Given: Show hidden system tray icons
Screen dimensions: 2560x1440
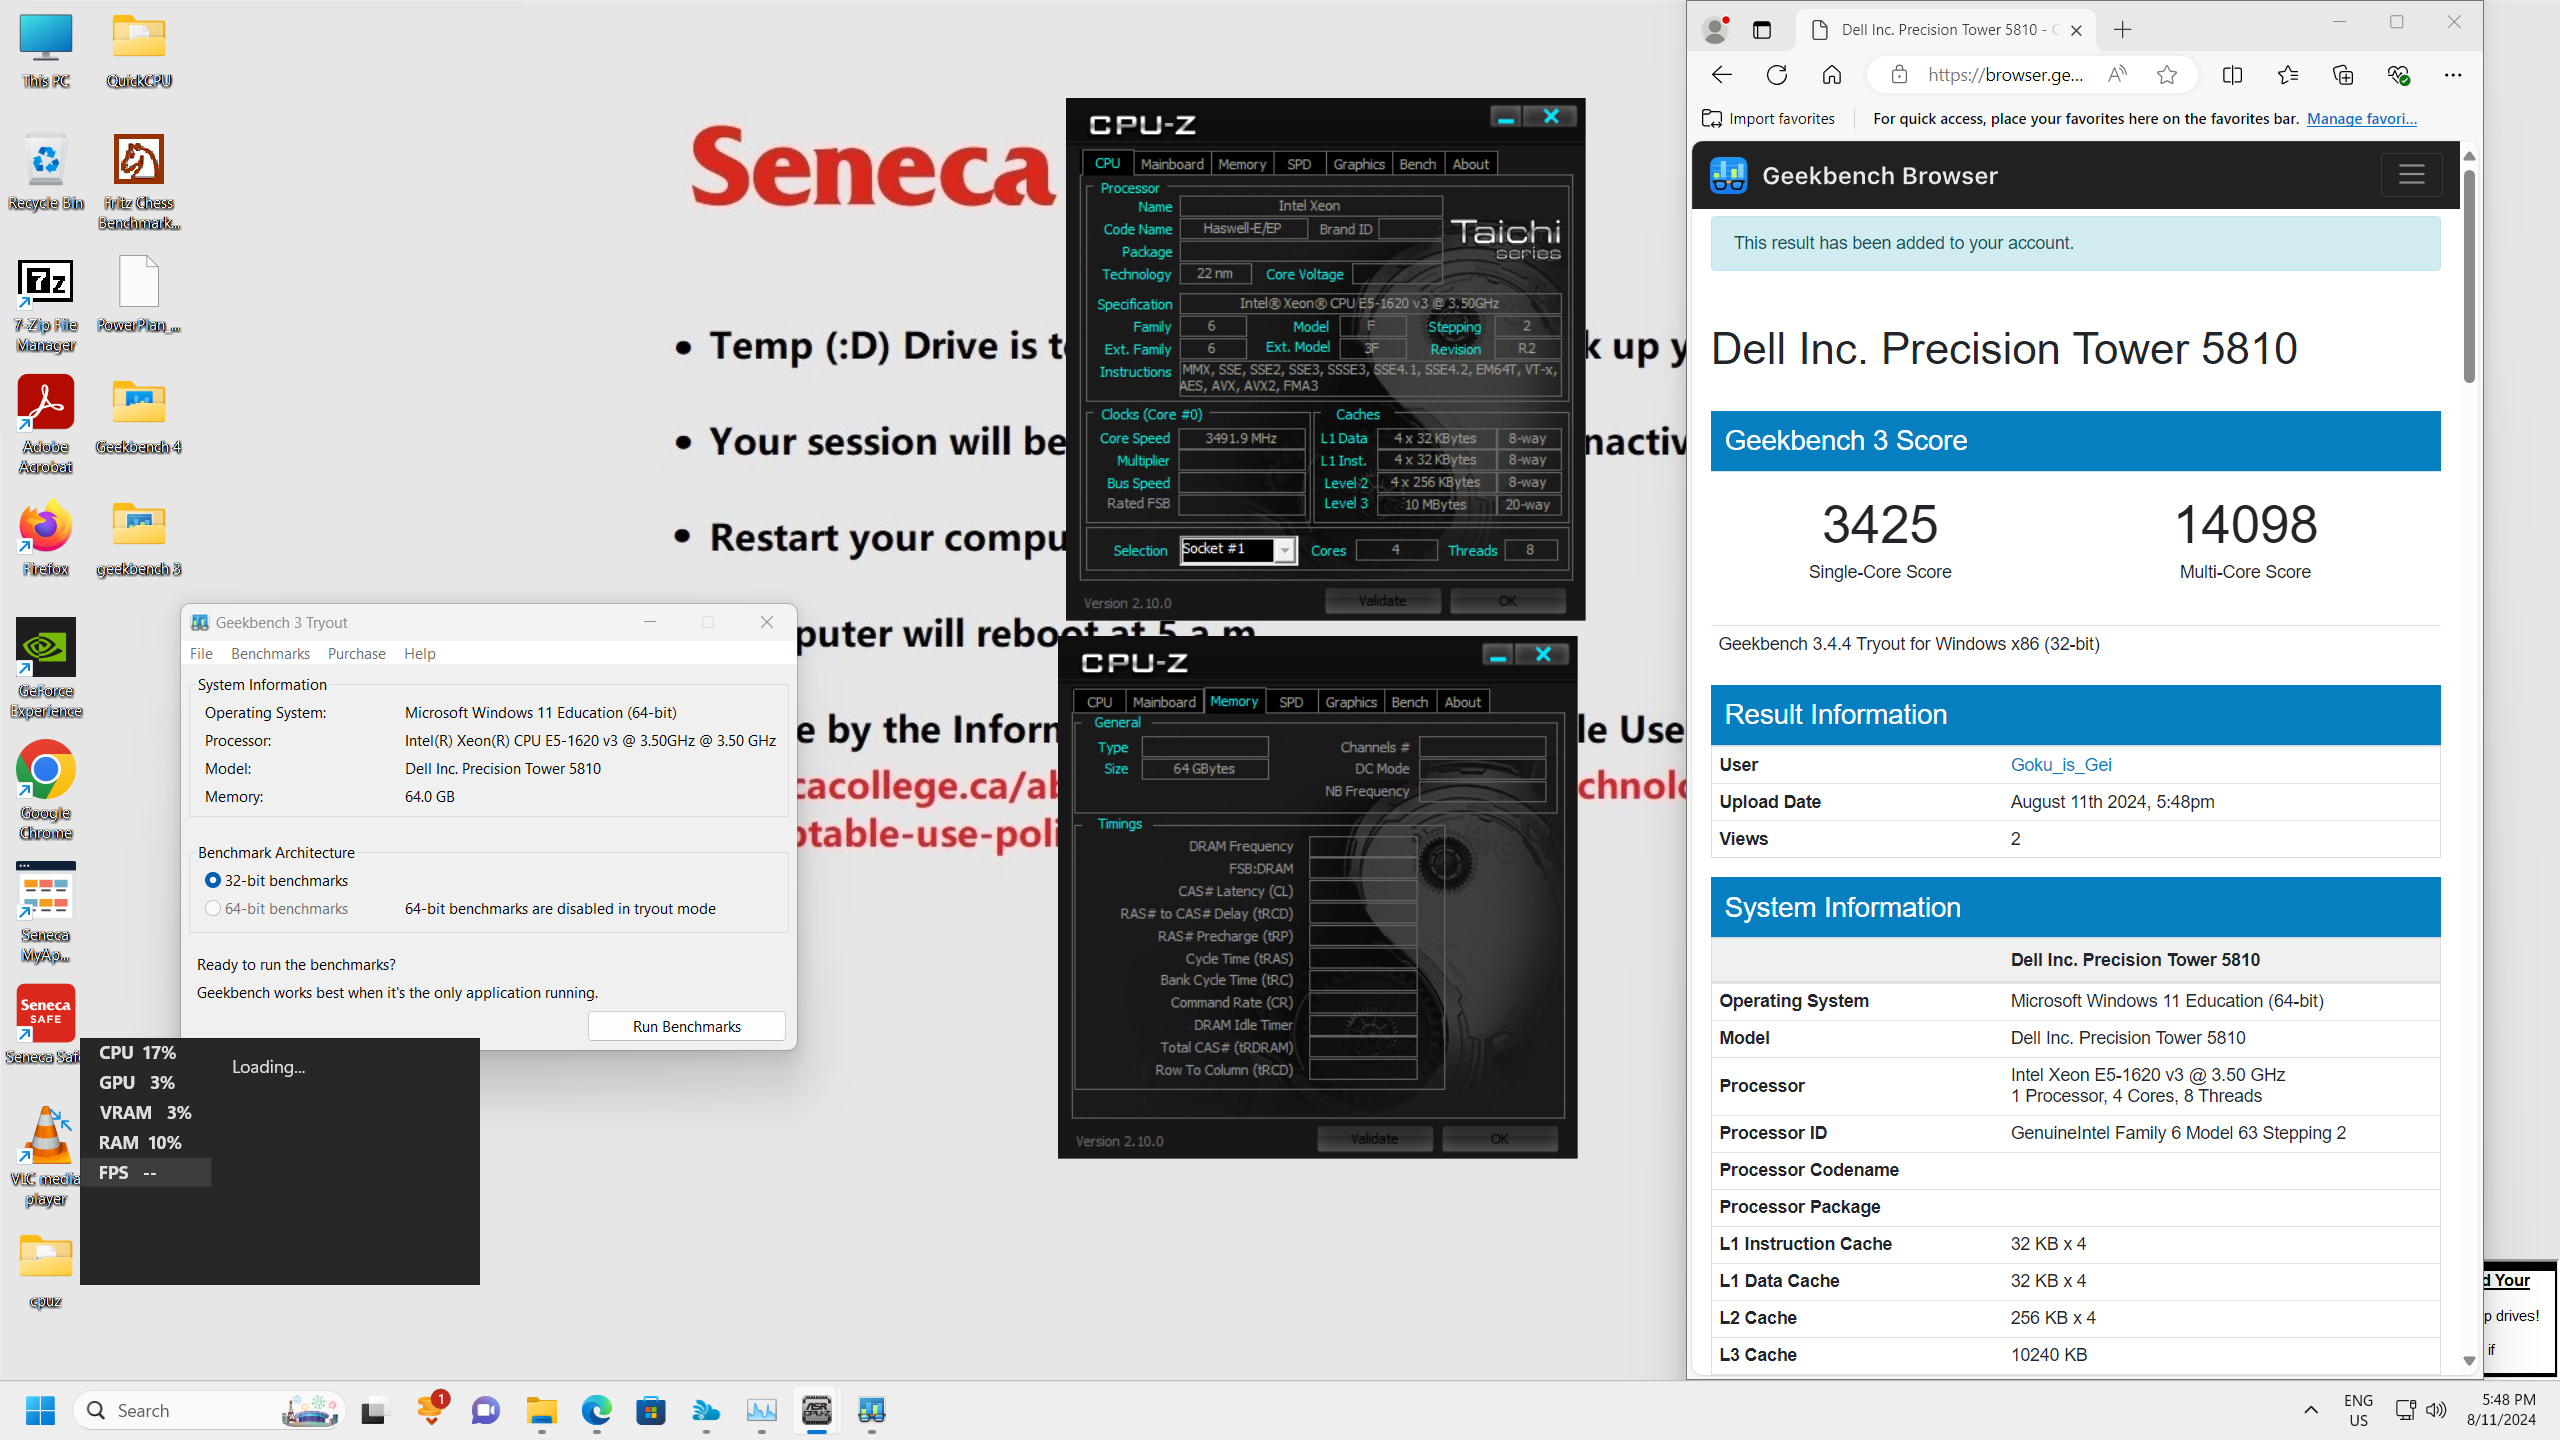Looking at the screenshot, I should point(2311,1411).
